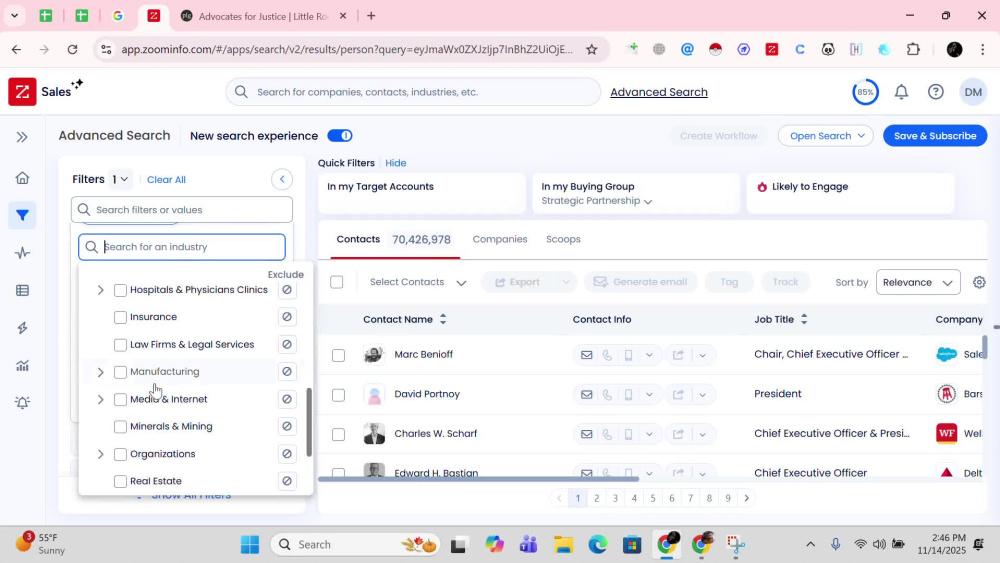1000x563 pixels.
Task: Check the Organizations industry box
Action: click(x=120, y=455)
